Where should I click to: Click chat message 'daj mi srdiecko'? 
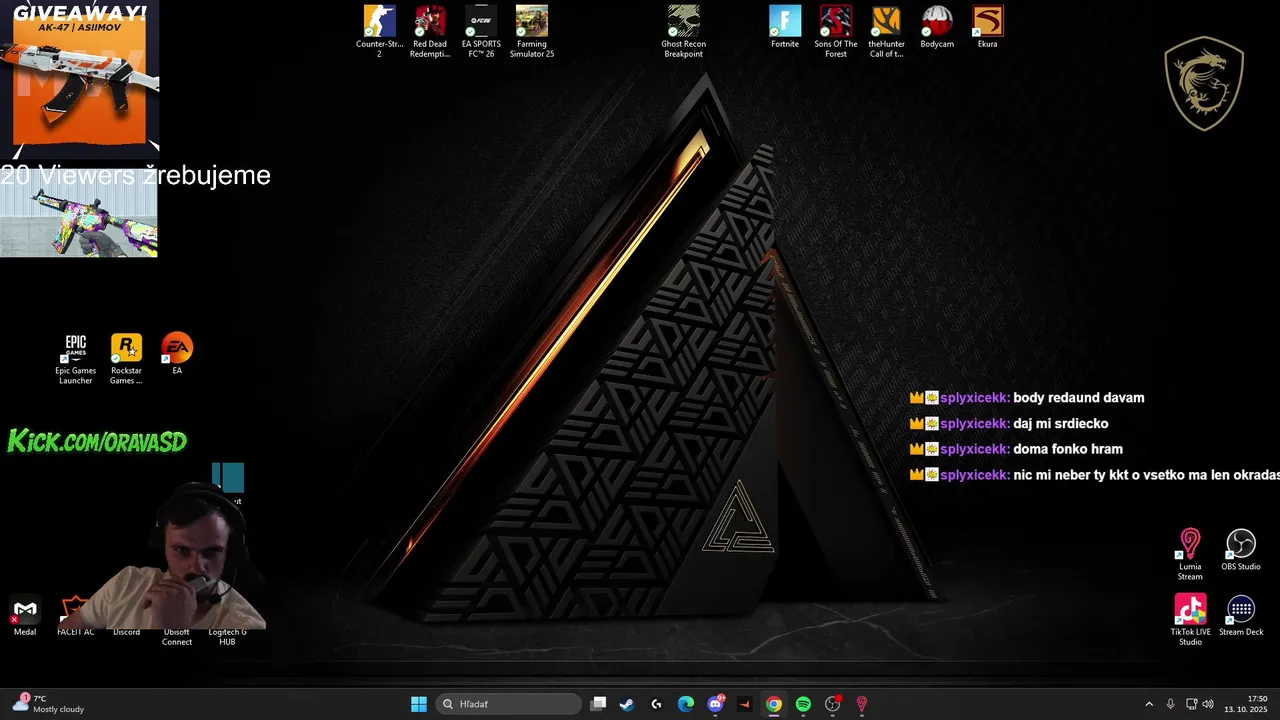coord(1061,424)
